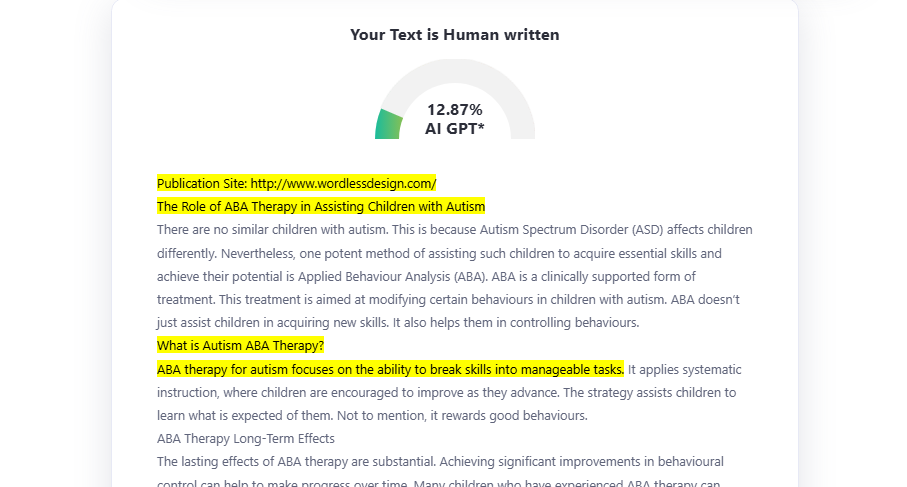Click the wordlessdesign.com publication URL
The height and width of the screenshot is (487, 907).
[x=343, y=183]
